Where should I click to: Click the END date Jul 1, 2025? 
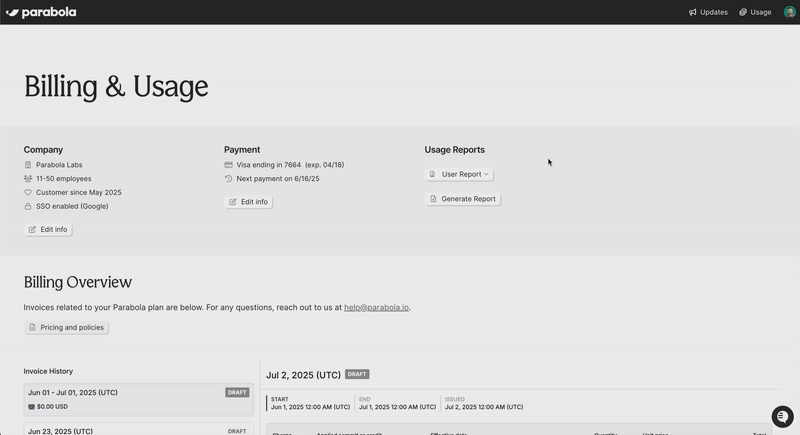coord(397,407)
